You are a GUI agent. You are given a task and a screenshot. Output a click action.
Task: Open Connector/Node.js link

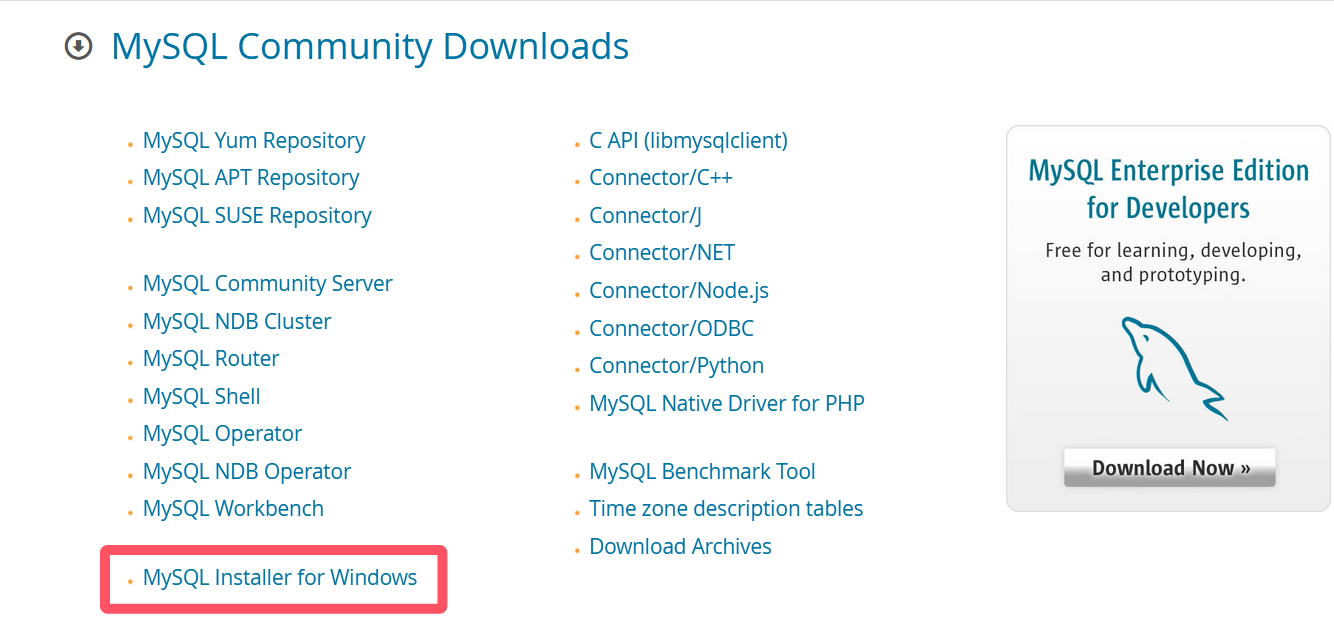[x=679, y=290]
